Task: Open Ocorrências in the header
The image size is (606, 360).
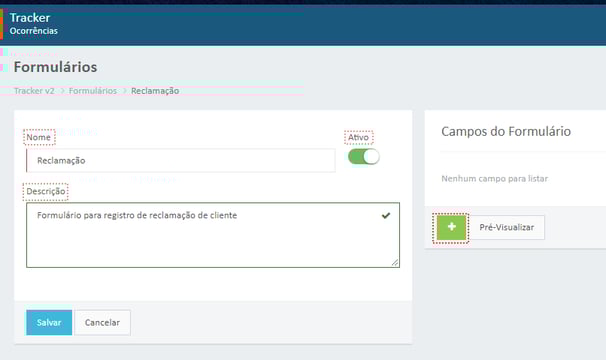Action: (34, 31)
